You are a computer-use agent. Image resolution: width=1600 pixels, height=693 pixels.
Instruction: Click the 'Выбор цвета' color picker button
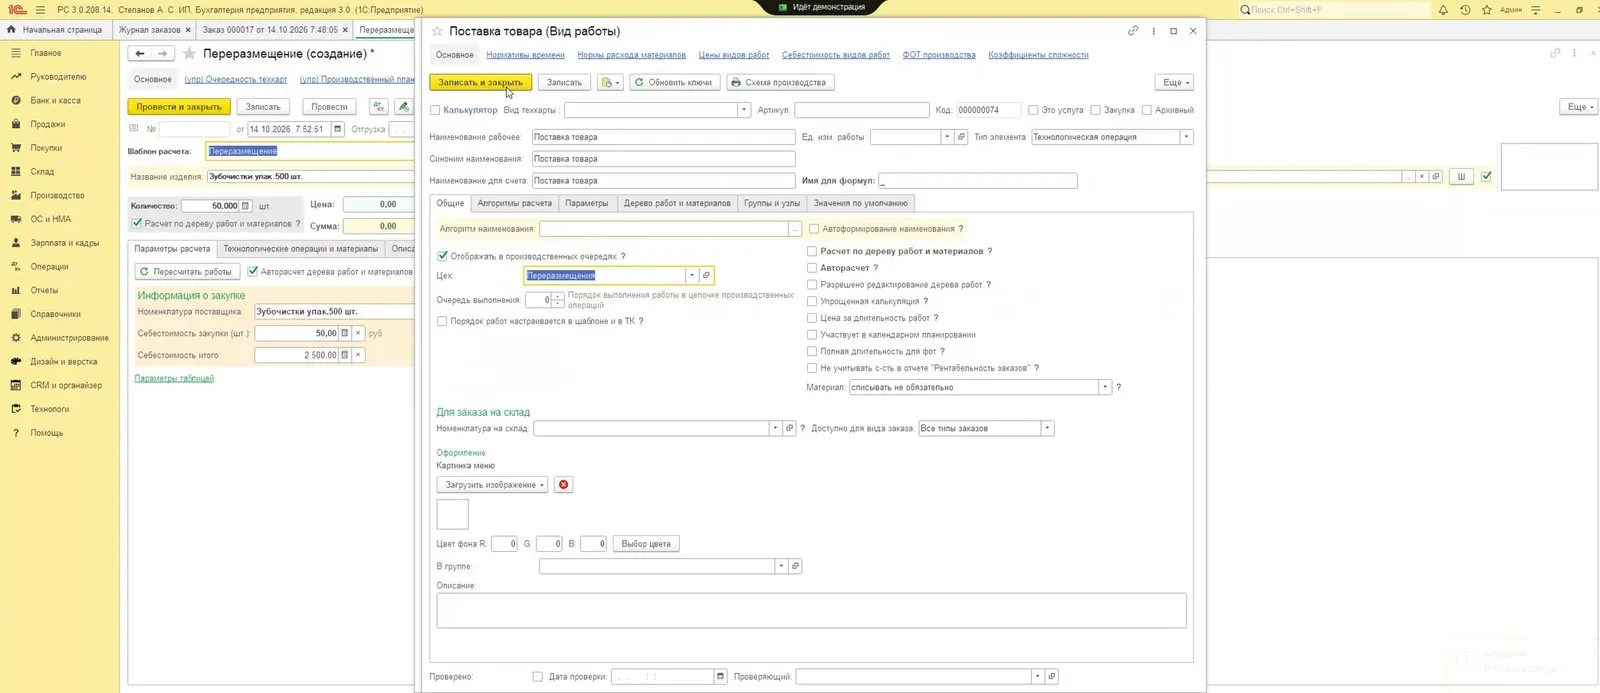(646, 544)
